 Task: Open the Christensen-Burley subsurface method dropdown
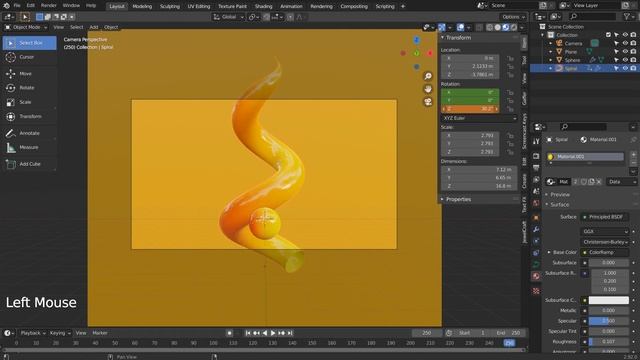point(604,242)
